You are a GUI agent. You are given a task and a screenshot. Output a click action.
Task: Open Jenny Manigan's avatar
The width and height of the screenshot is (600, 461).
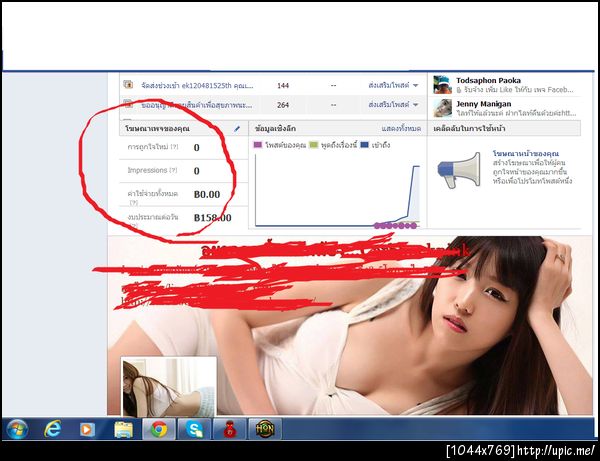pos(442,108)
